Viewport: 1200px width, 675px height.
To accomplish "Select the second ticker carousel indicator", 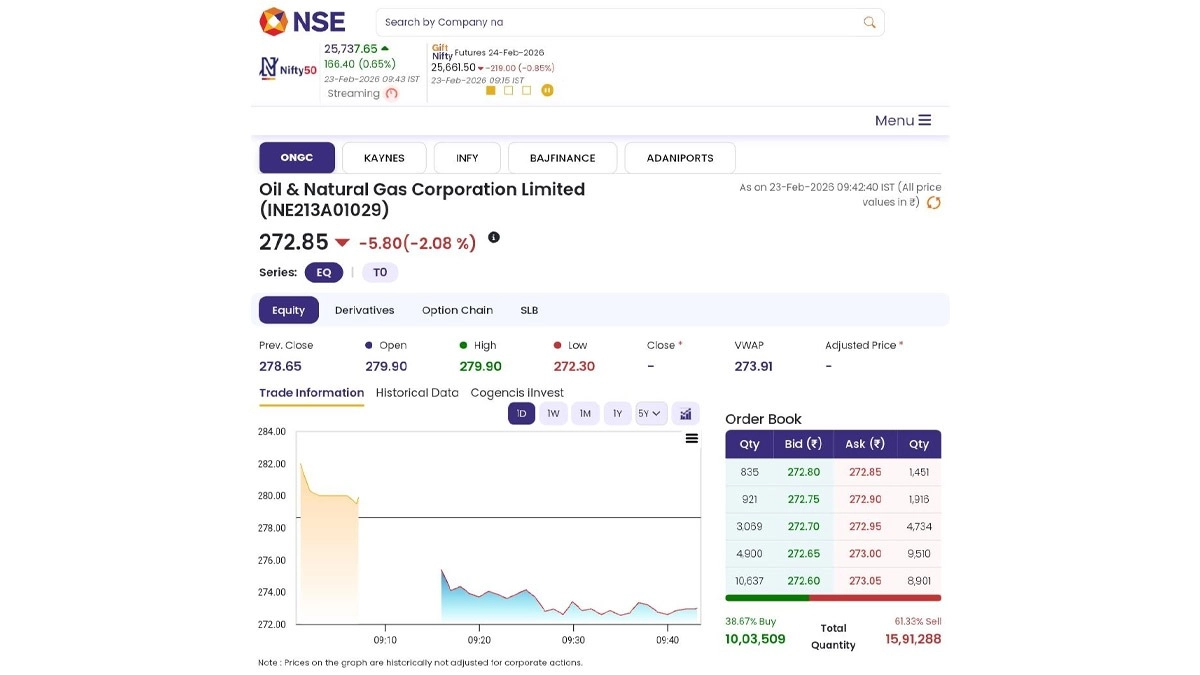I will 508,90.
